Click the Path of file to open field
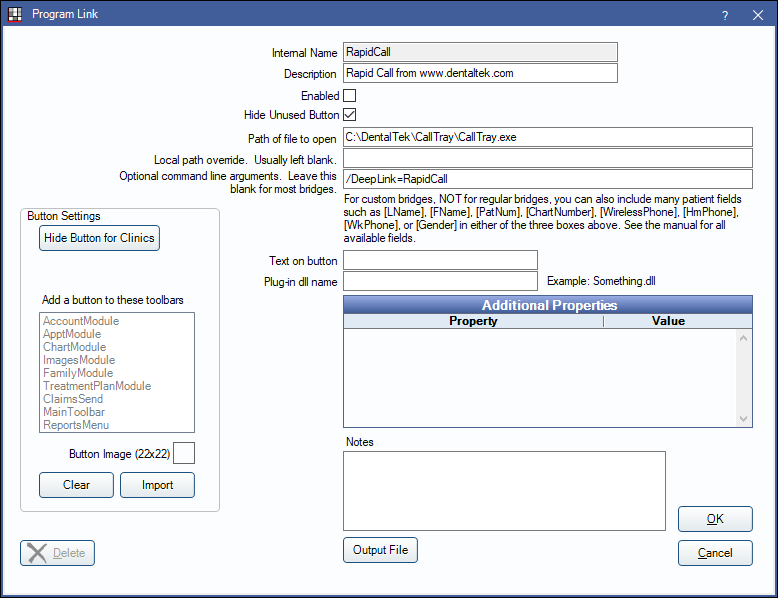 [x=547, y=137]
